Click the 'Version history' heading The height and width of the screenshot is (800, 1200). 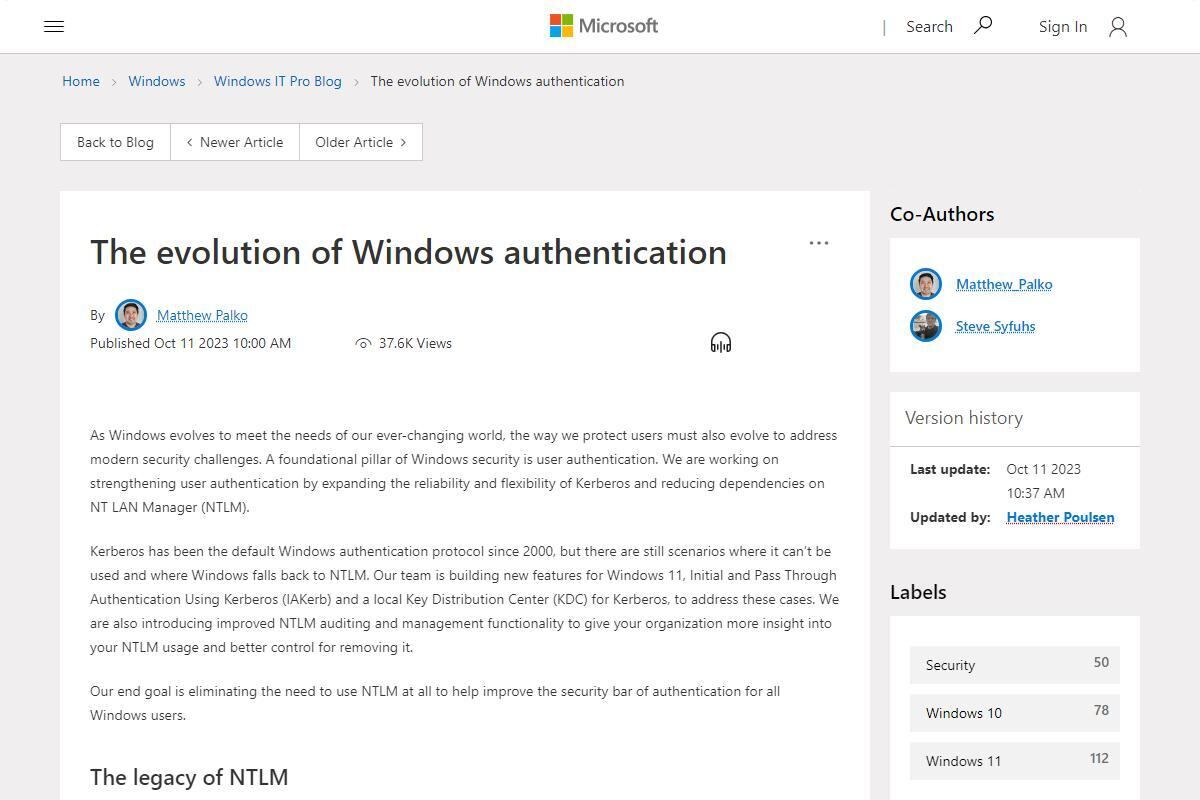click(964, 418)
